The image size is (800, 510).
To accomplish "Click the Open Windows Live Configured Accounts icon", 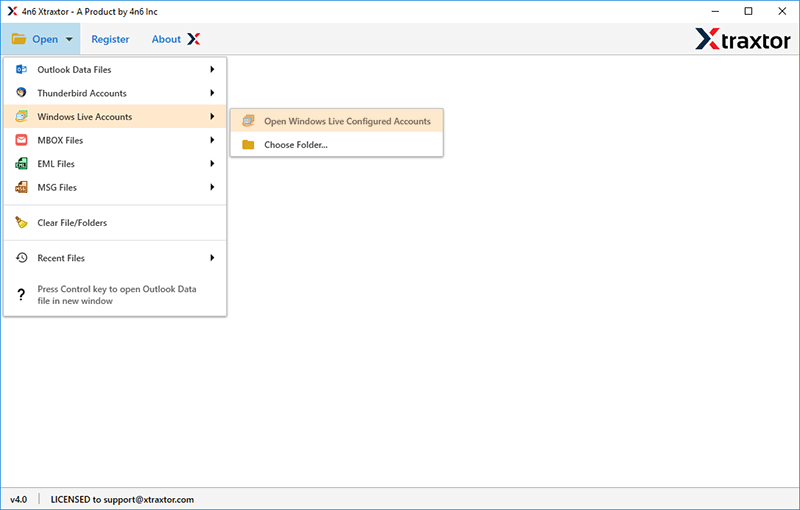I will [248, 121].
